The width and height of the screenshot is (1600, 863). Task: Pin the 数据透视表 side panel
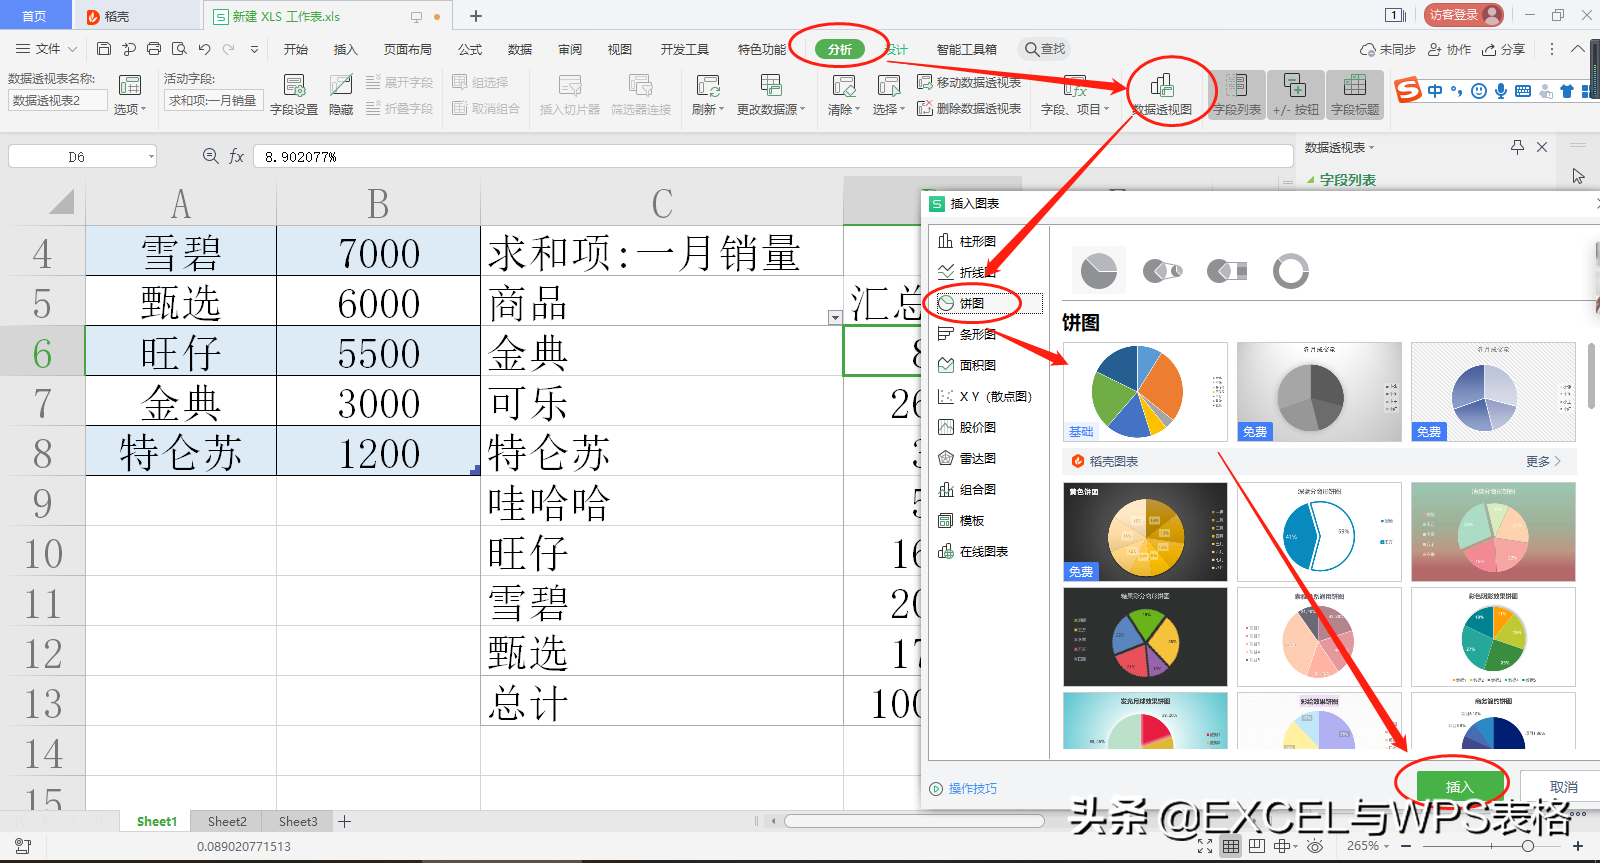[1517, 147]
